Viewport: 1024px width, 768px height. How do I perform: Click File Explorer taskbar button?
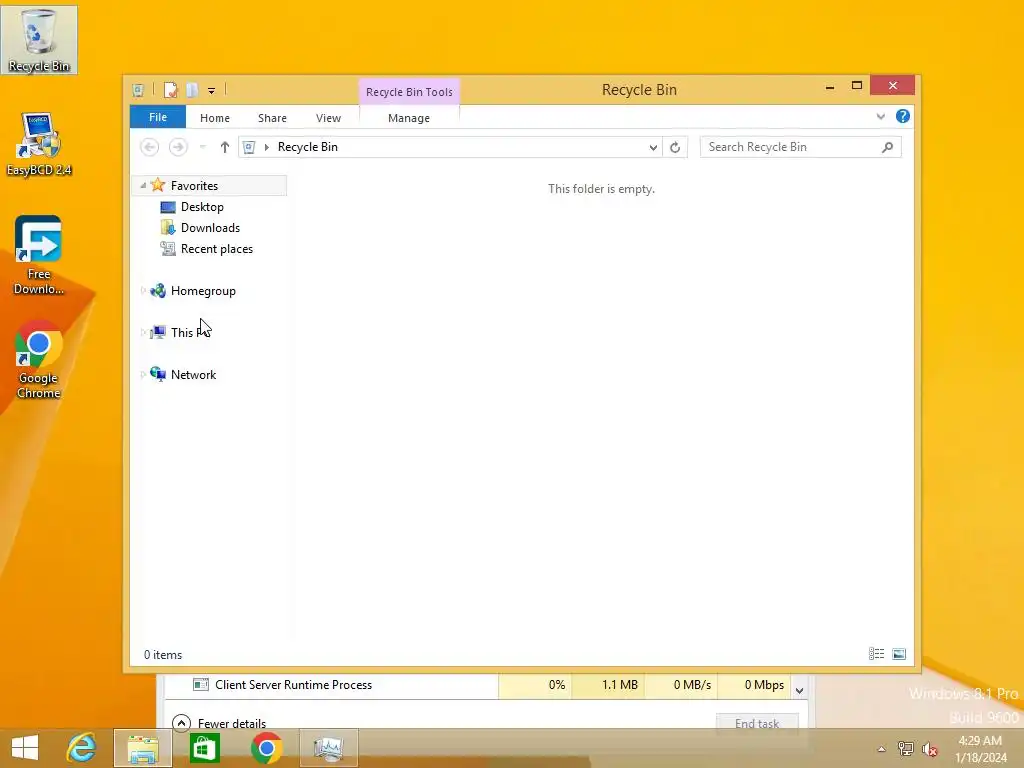click(x=142, y=748)
